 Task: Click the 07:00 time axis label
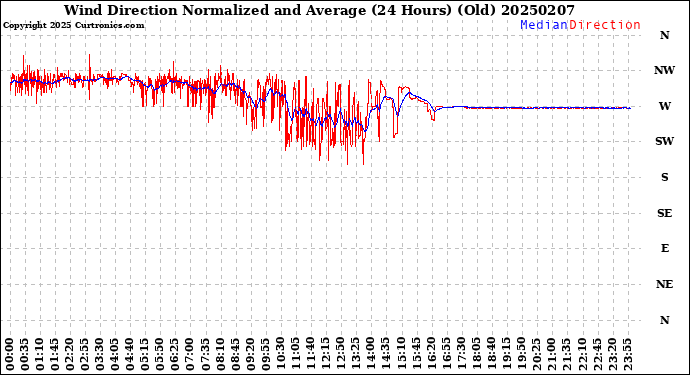click(190, 355)
